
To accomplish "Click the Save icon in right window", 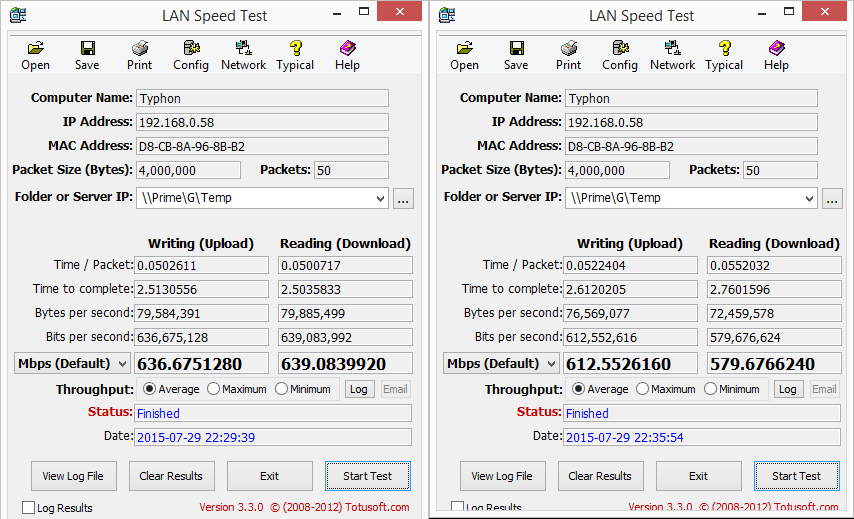I will click(516, 55).
